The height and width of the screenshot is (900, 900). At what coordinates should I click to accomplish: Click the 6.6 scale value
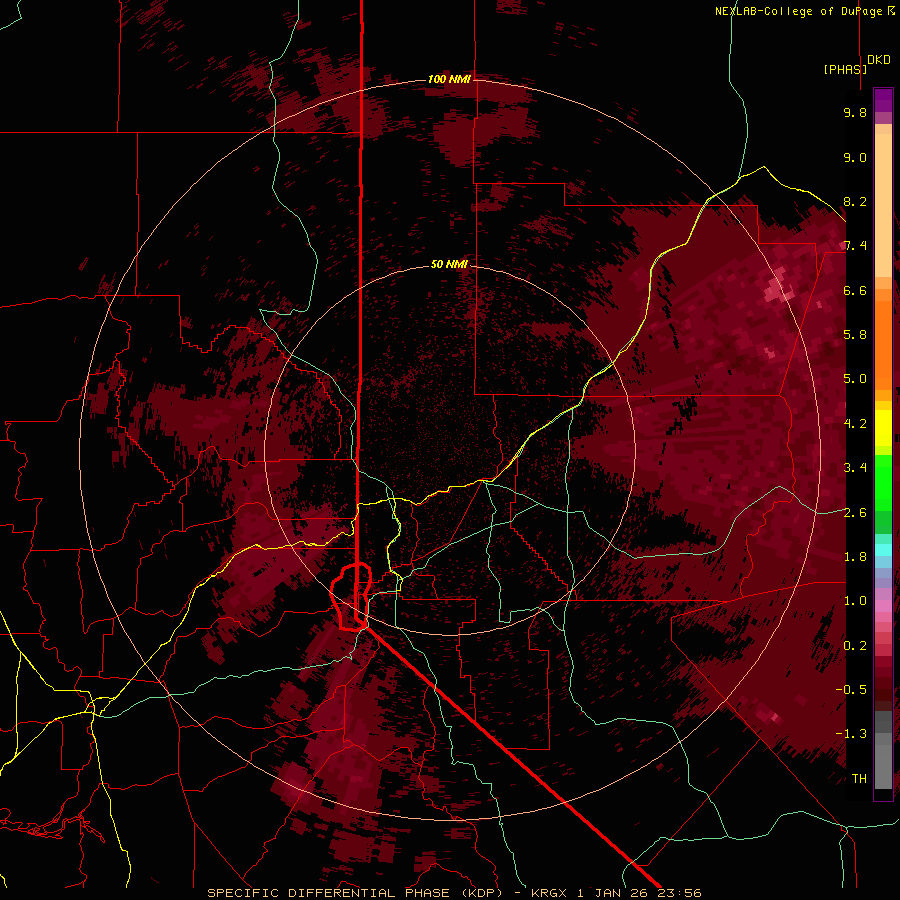[855, 290]
